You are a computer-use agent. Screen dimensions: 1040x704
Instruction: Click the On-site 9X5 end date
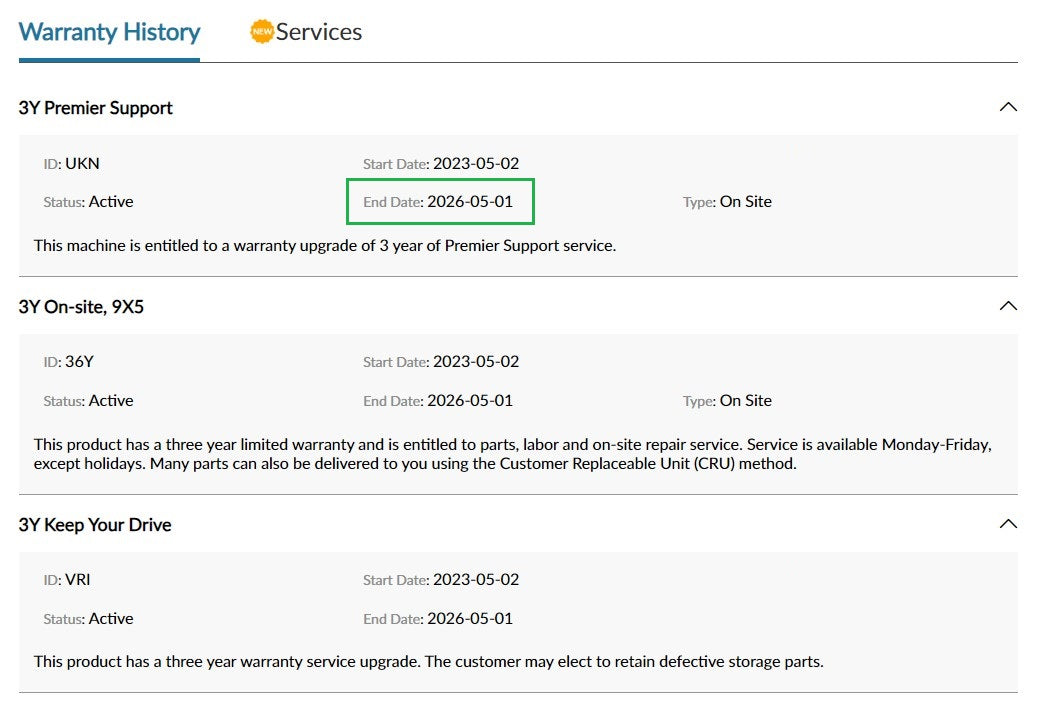(469, 400)
